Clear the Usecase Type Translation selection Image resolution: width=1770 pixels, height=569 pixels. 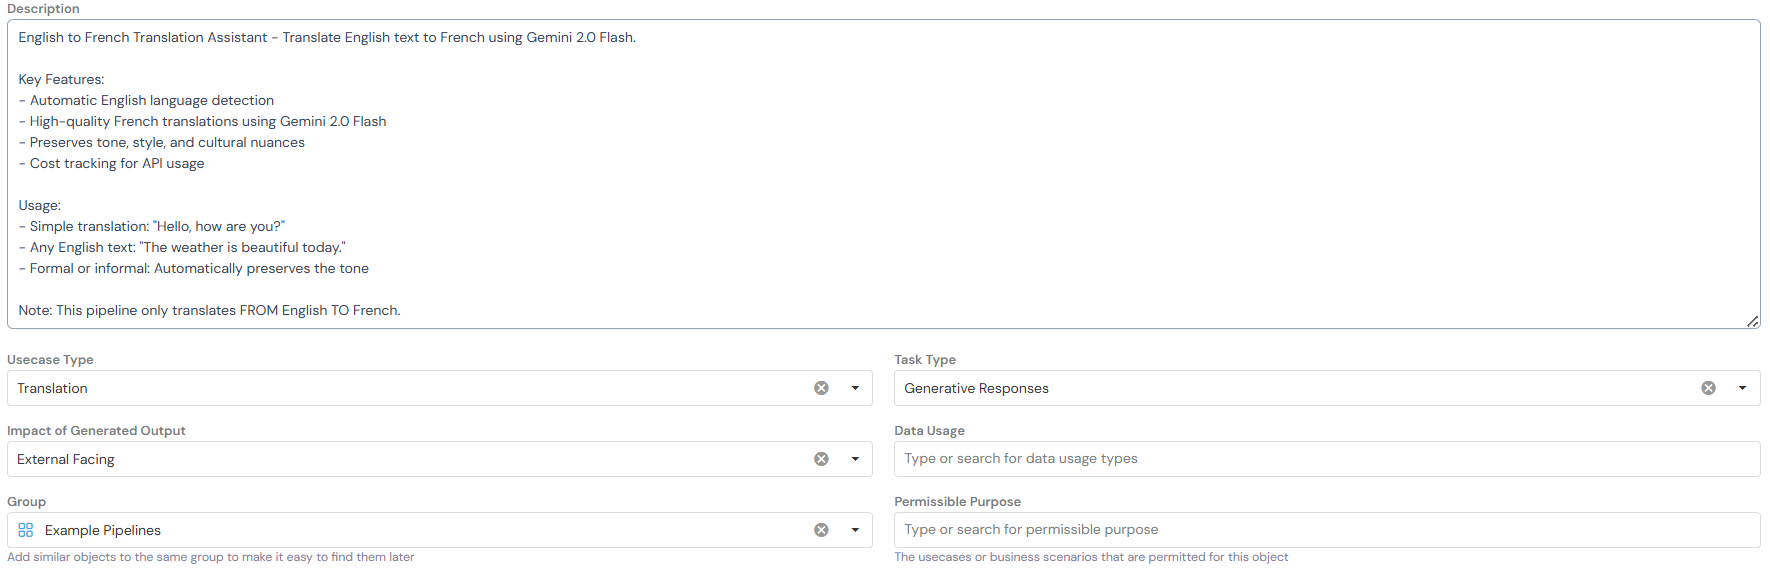[x=821, y=388]
